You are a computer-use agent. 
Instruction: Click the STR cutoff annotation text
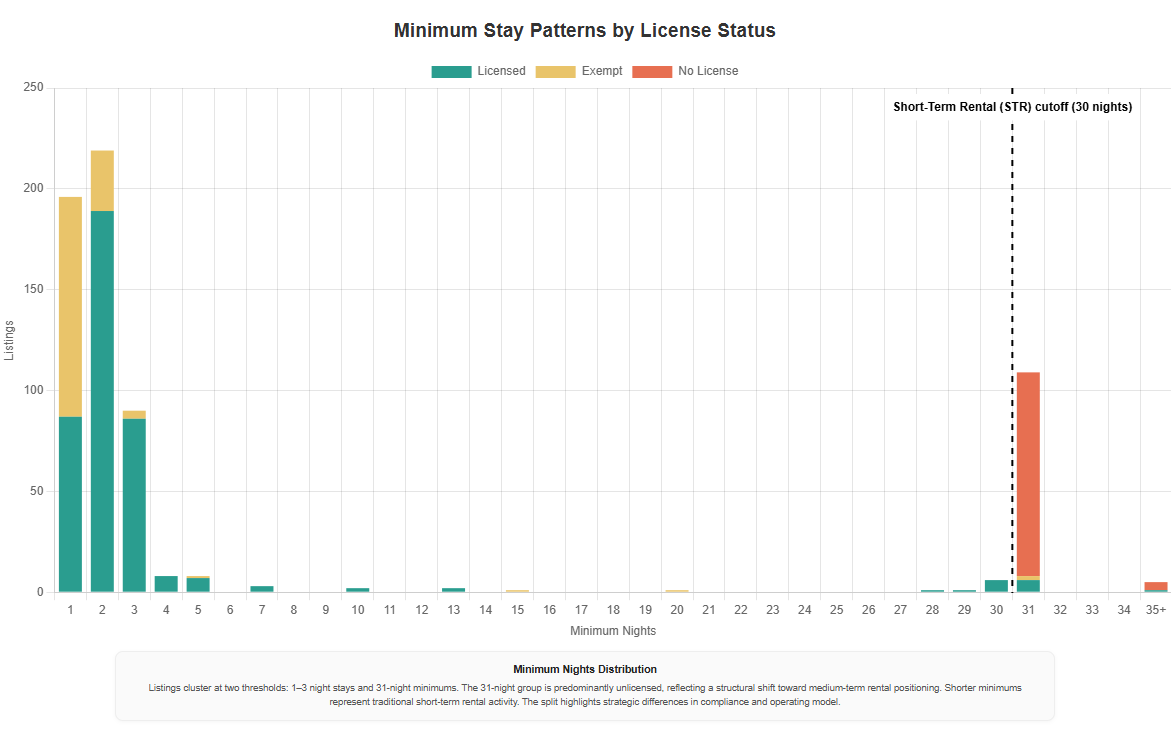(x=1012, y=106)
